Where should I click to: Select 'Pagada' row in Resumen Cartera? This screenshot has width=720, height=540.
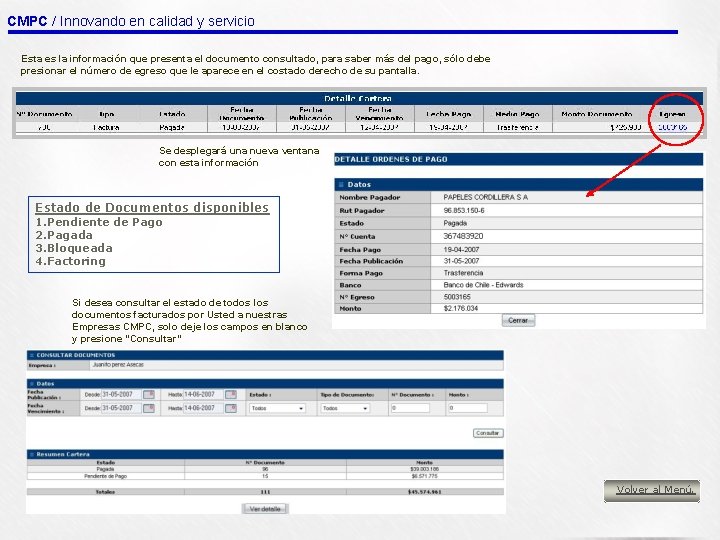click(x=265, y=469)
